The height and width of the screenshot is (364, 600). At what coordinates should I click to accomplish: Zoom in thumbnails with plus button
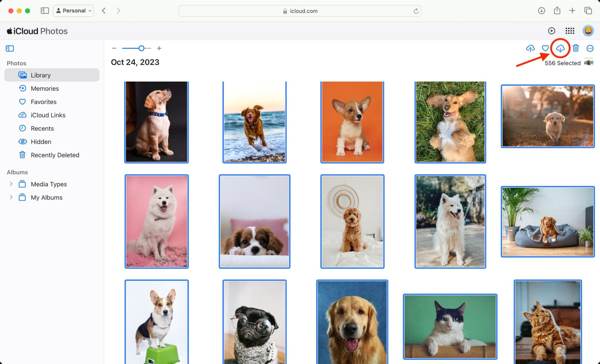tap(159, 48)
